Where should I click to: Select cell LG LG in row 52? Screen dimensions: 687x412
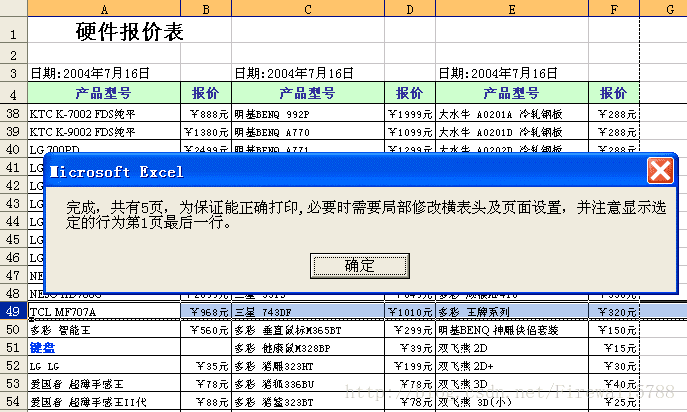[104, 366]
